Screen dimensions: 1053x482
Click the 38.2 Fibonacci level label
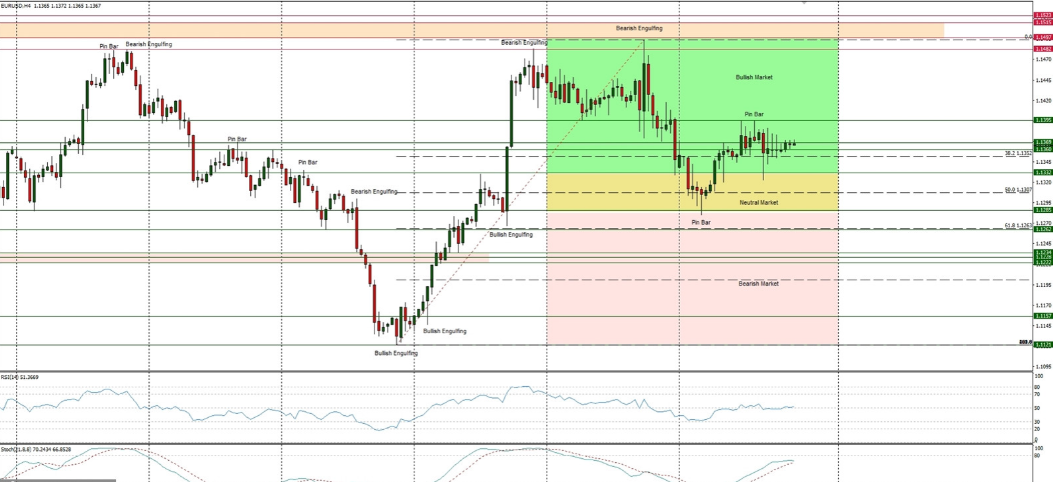point(1017,154)
